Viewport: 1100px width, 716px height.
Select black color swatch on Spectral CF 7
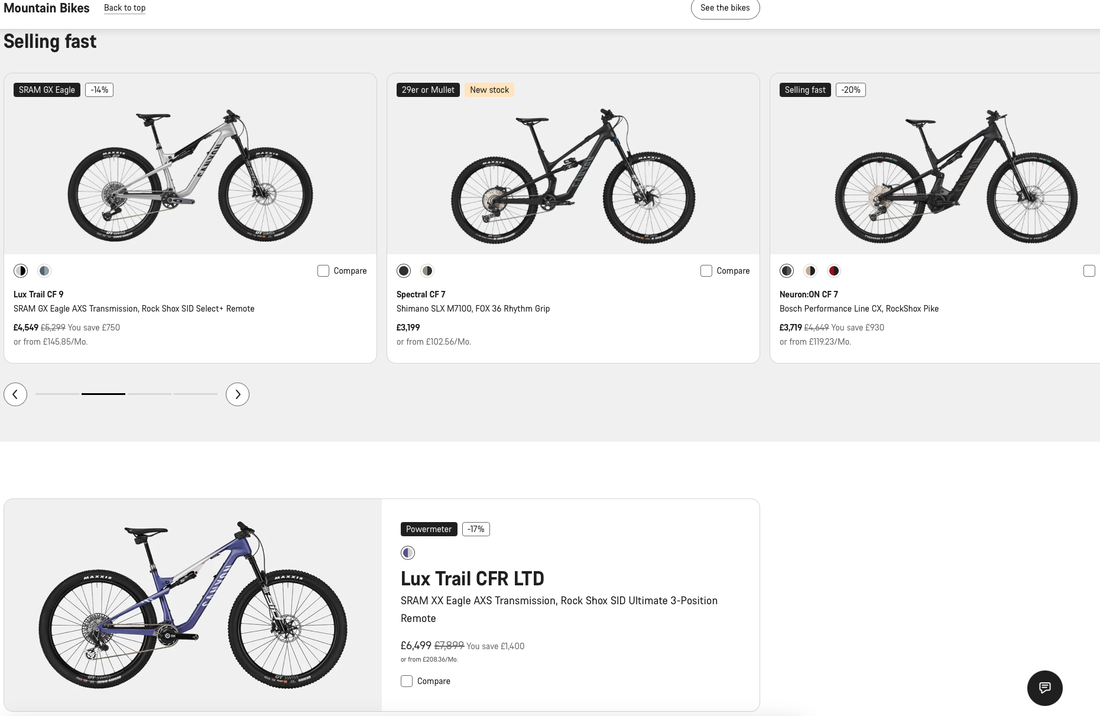click(404, 271)
